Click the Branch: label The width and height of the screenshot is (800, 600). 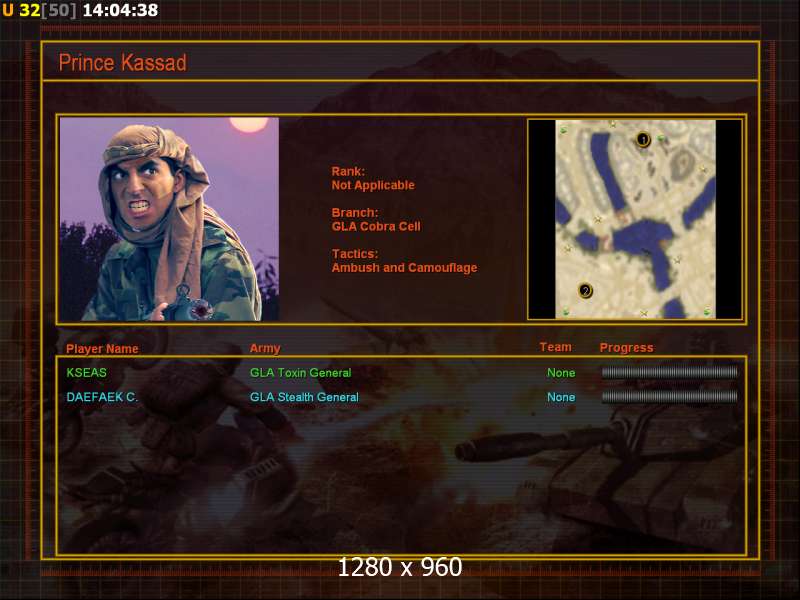coord(355,213)
